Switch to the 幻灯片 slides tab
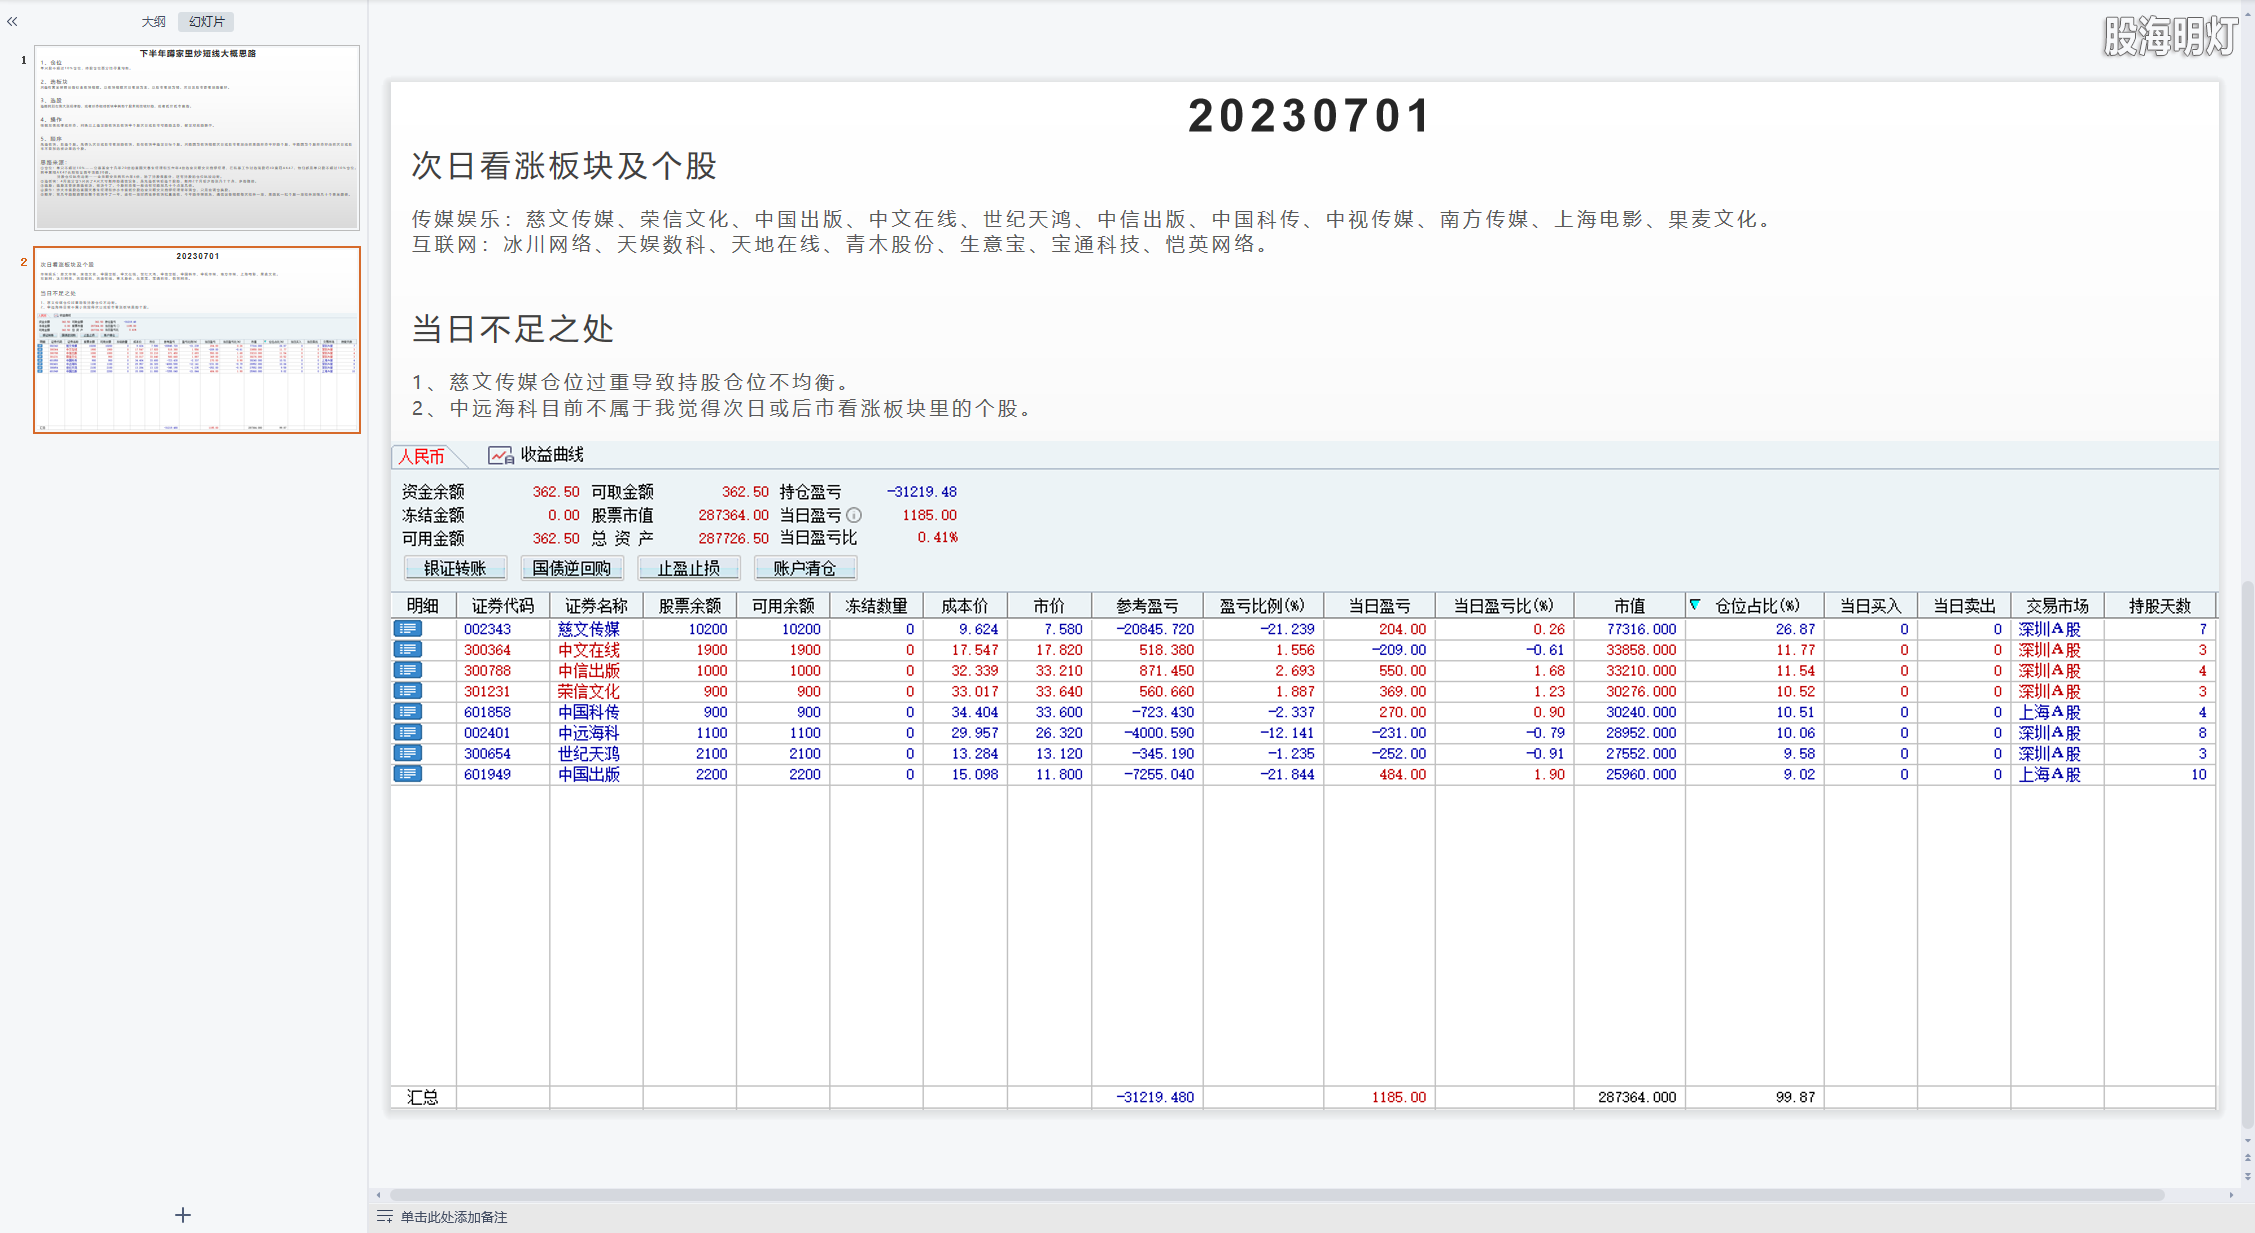 coord(206,21)
